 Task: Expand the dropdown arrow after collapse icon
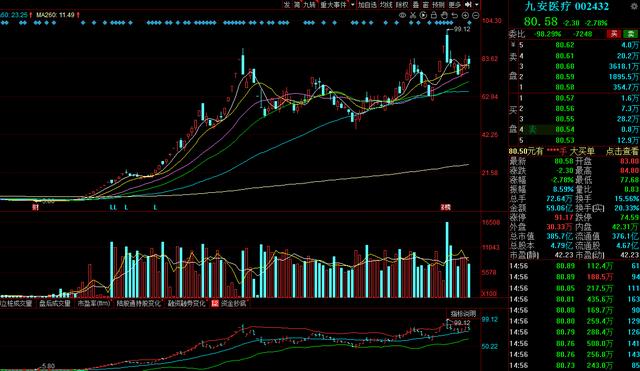click(x=477, y=4)
